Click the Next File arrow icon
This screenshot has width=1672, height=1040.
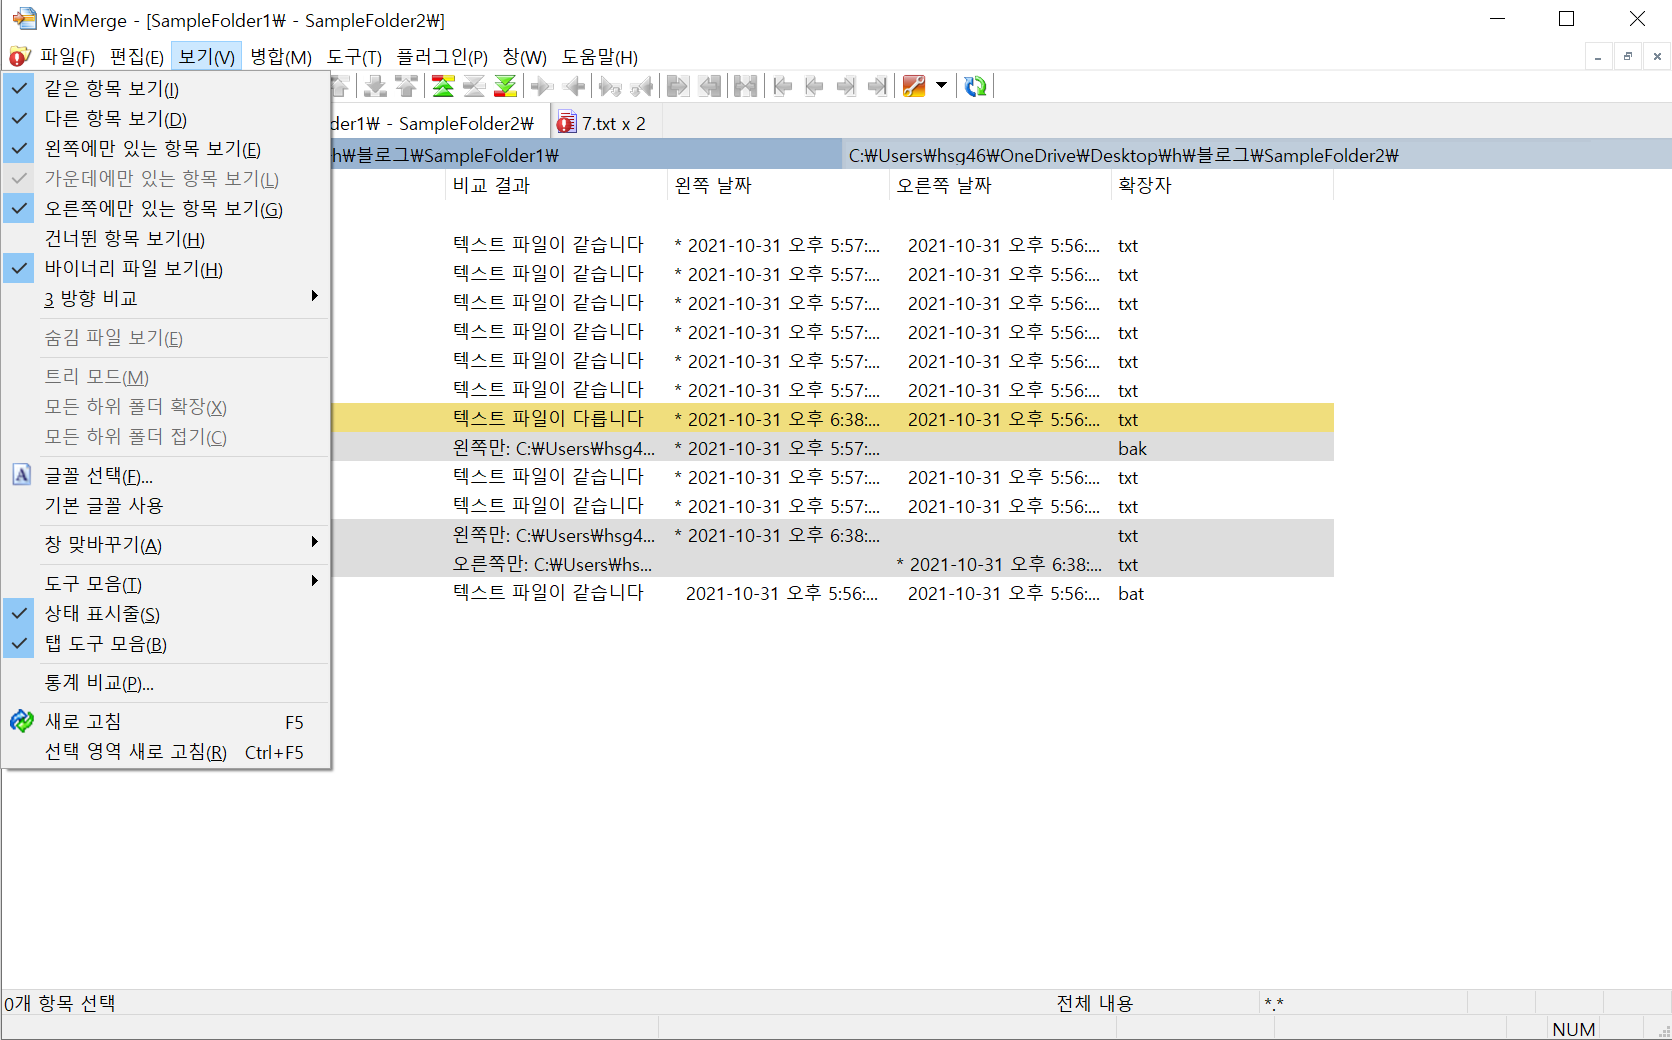point(846,86)
